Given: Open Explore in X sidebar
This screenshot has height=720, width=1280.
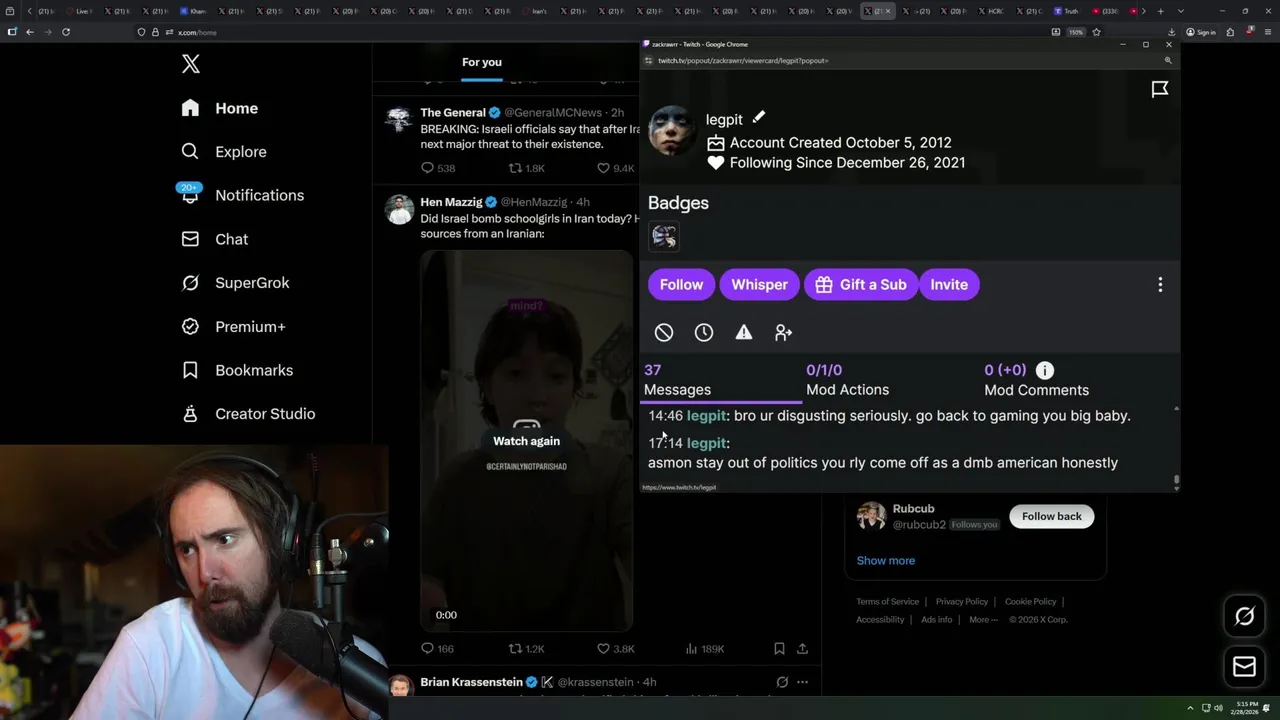Looking at the screenshot, I should click(223, 152).
